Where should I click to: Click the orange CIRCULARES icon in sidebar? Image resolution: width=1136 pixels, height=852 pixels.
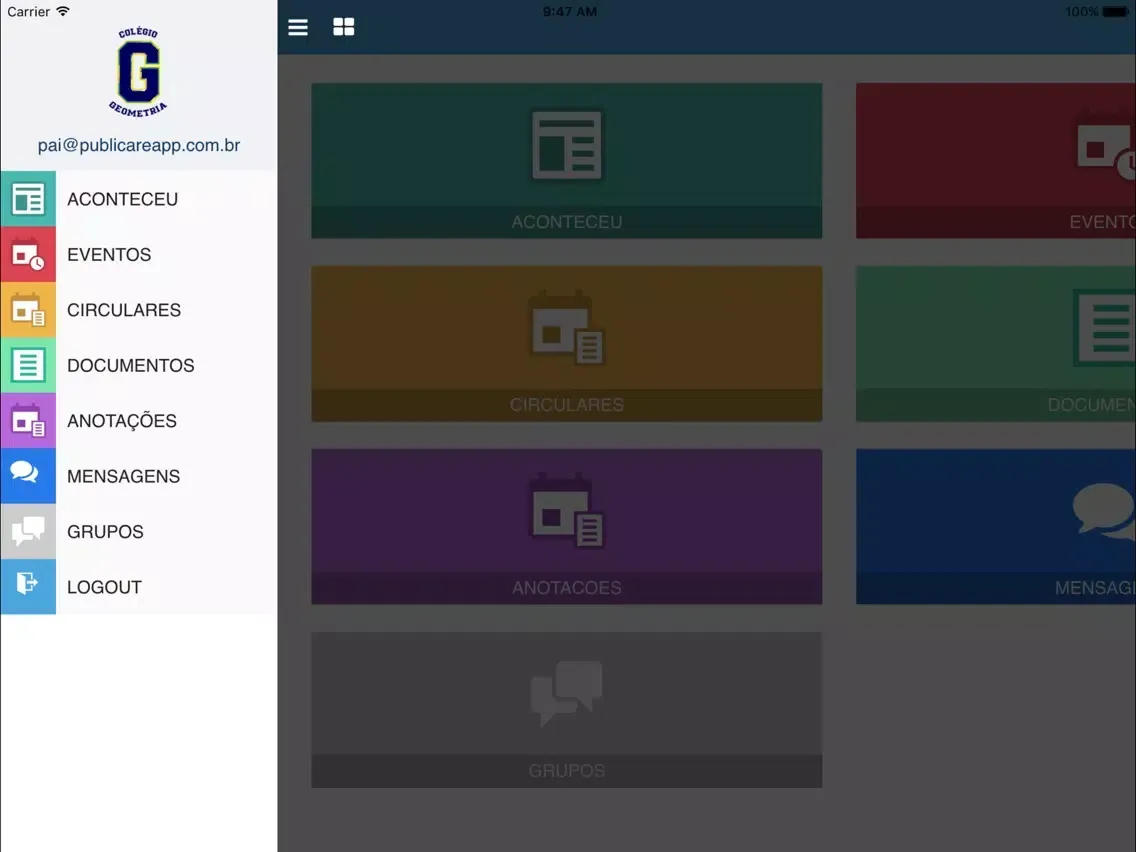pos(28,310)
